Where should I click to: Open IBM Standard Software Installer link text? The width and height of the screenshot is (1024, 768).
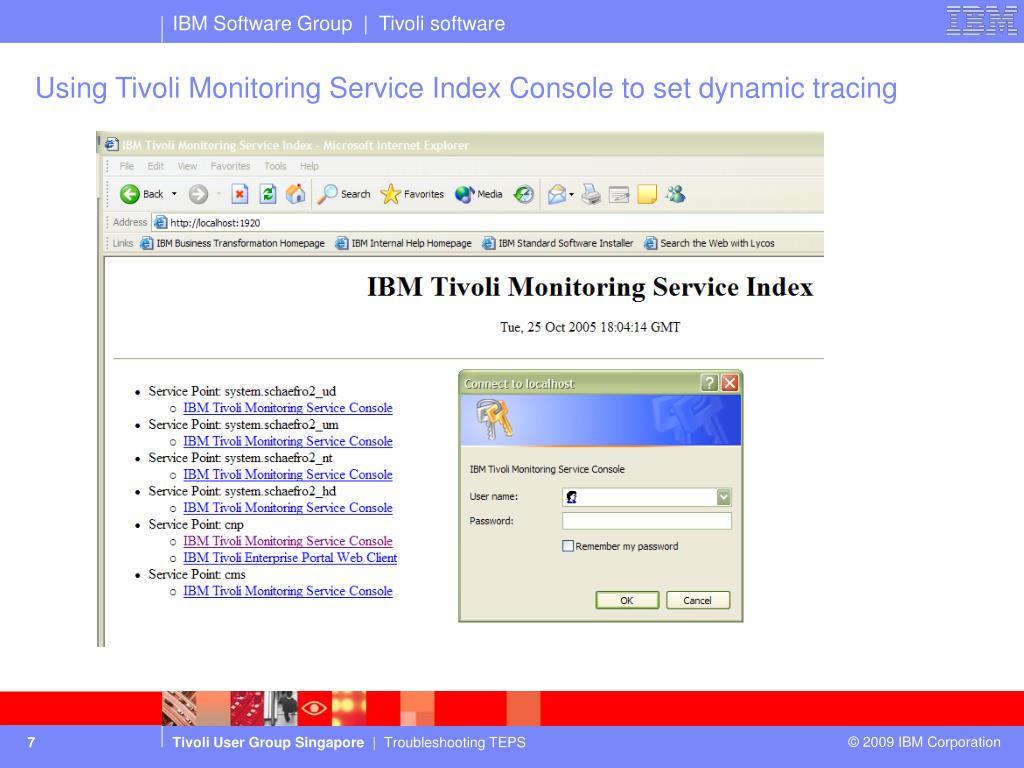click(x=566, y=243)
